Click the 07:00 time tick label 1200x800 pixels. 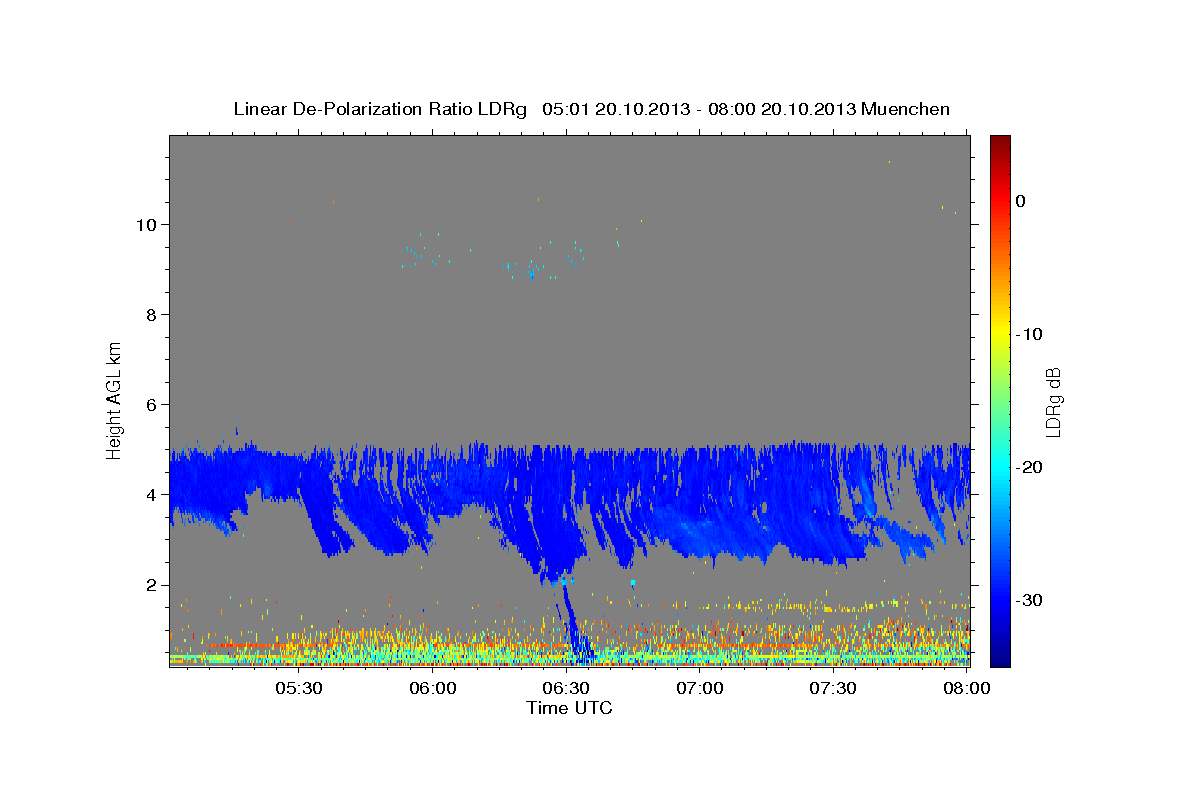click(700, 689)
